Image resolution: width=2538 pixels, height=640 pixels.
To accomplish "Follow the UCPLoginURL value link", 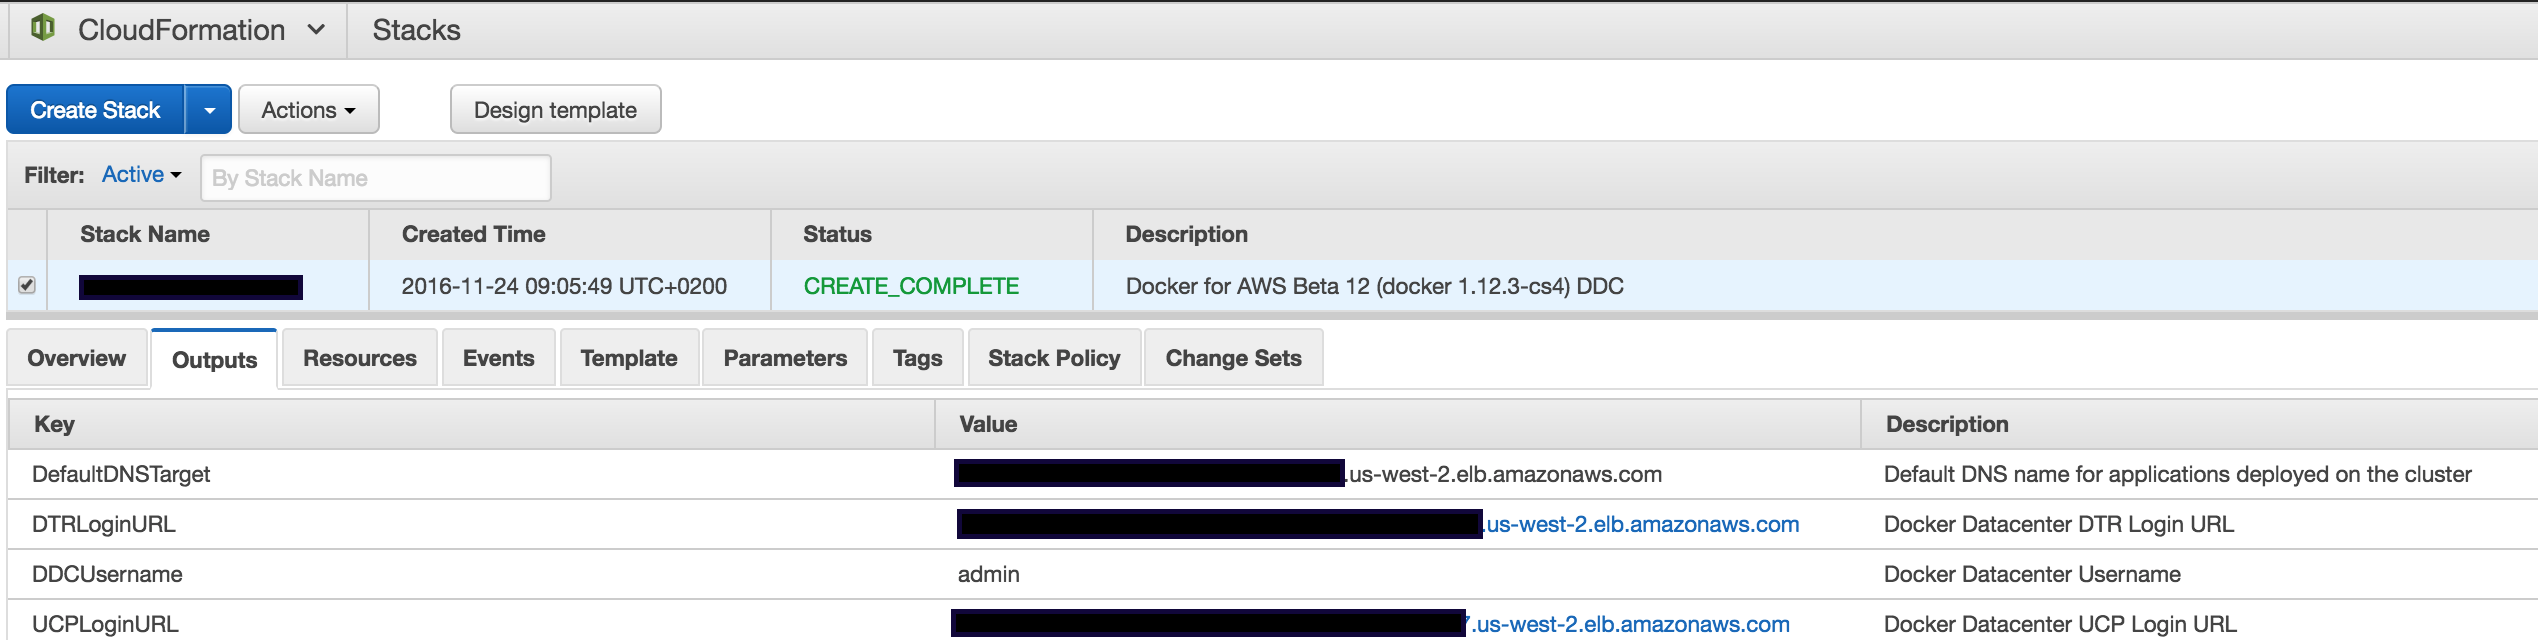I will (1632, 624).
